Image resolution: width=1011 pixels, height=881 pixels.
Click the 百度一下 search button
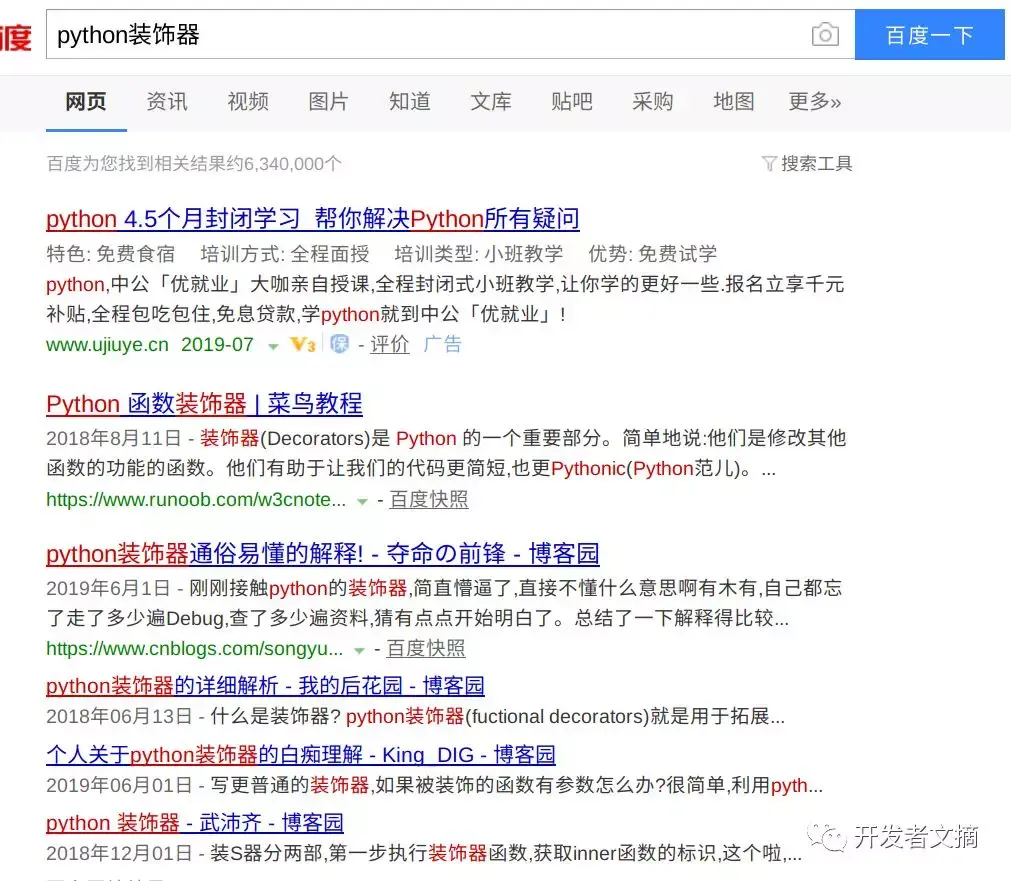[929, 34]
